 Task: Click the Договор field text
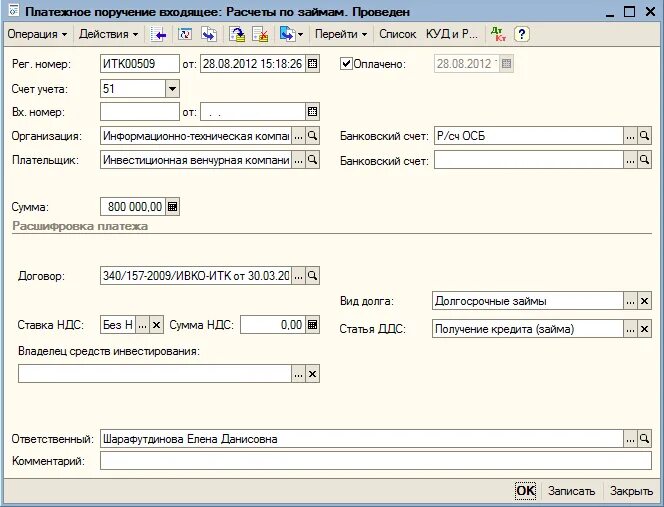pos(196,276)
